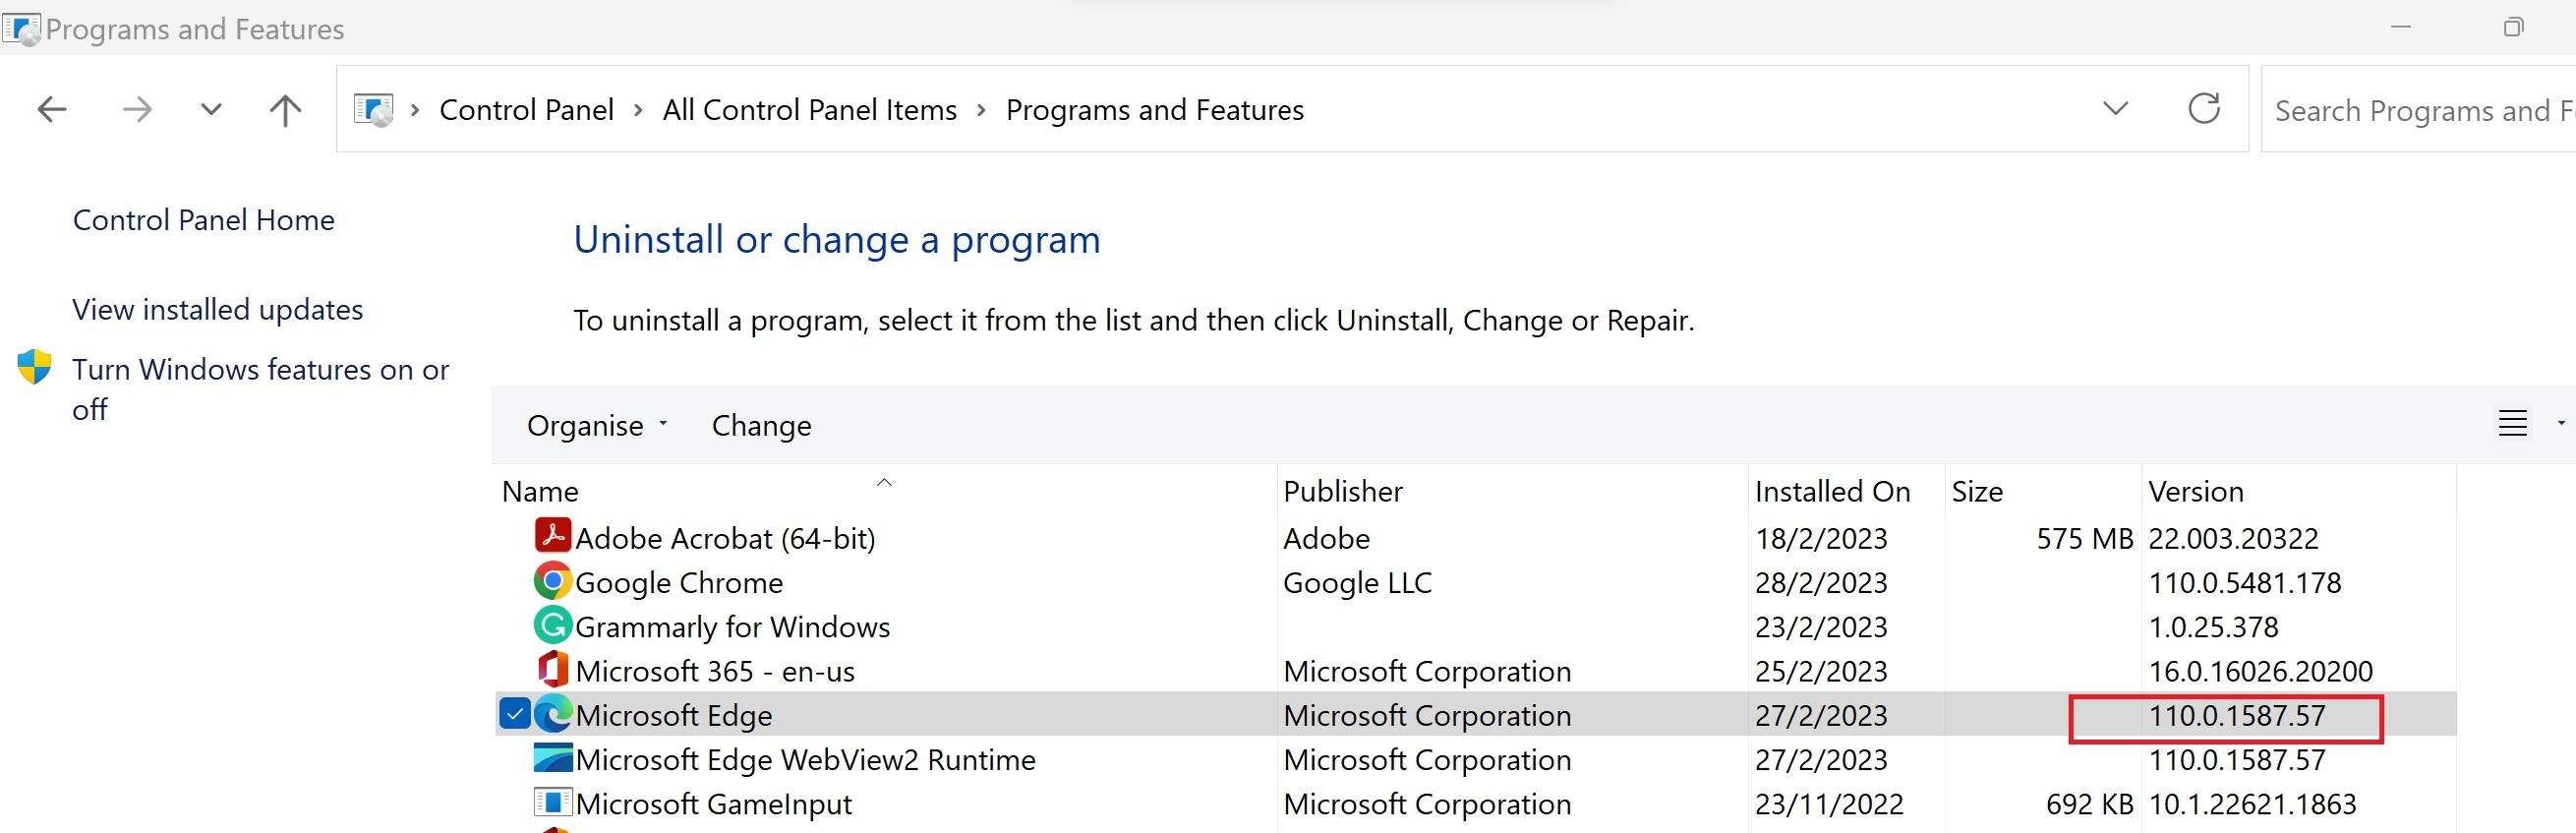Go up one level with Up arrow
The image size is (2576, 833).
pyautogui.click(x=286, y=110)
